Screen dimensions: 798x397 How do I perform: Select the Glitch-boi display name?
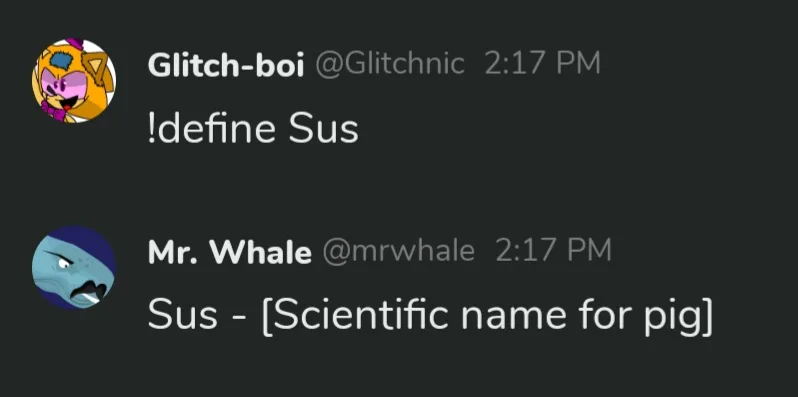[x=226, y=65]
